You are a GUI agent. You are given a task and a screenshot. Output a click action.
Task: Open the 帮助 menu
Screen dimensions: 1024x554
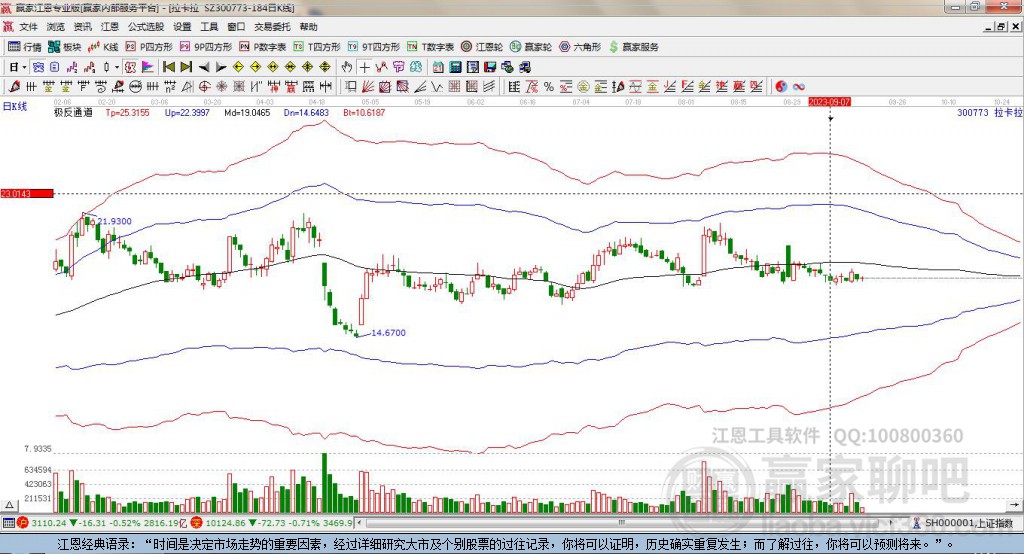308,27
